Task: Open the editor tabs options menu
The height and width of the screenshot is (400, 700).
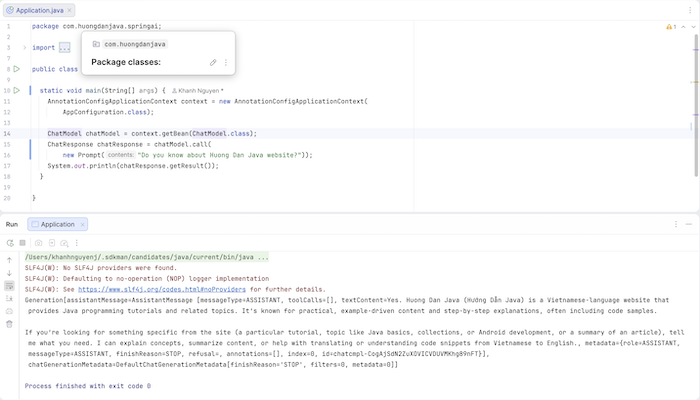Action: [690, 9]
